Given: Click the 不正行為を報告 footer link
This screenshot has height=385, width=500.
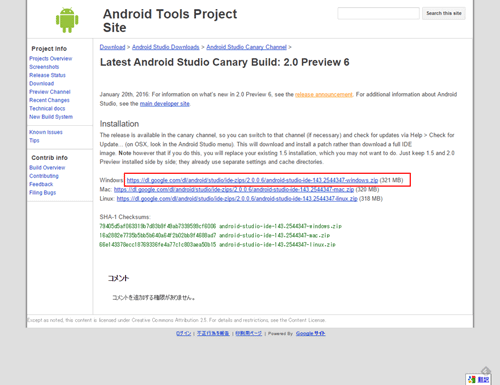Looking at the screenshot, I should 213,333.
